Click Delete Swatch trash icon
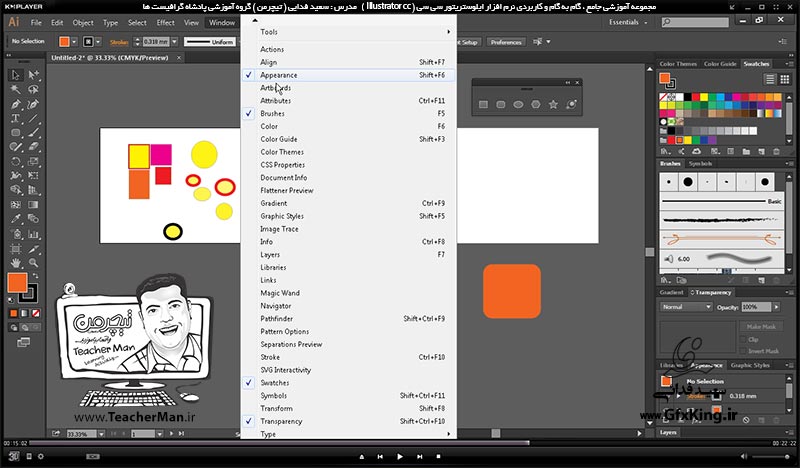Viewport: 800px width, 468px height. (x=776, y=152)
